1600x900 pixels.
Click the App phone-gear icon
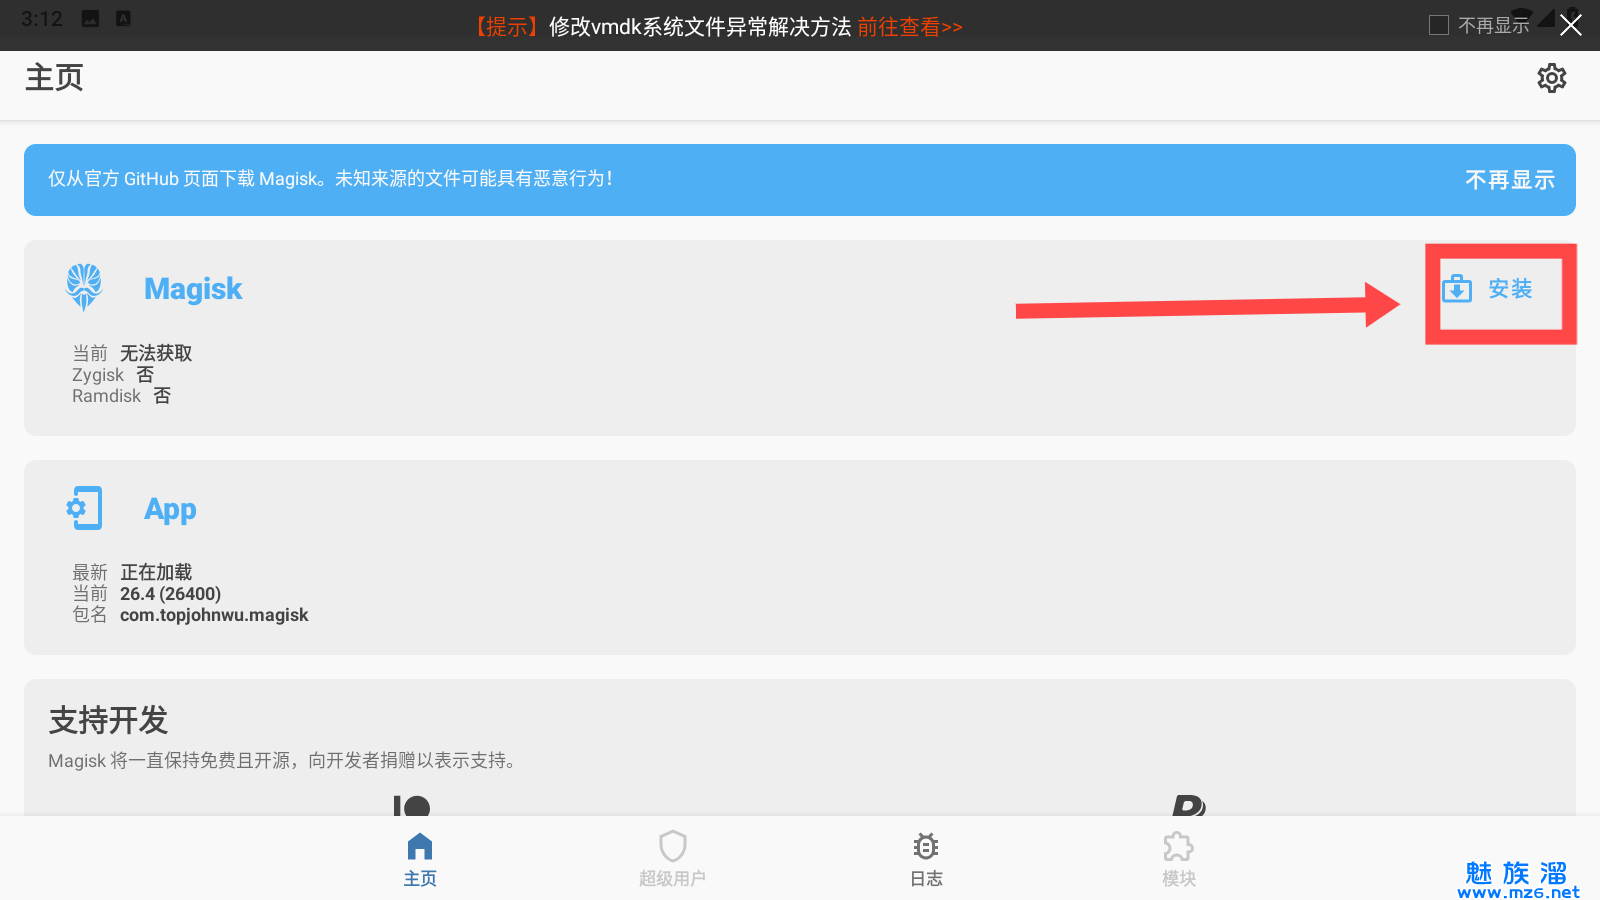[84, 508]
